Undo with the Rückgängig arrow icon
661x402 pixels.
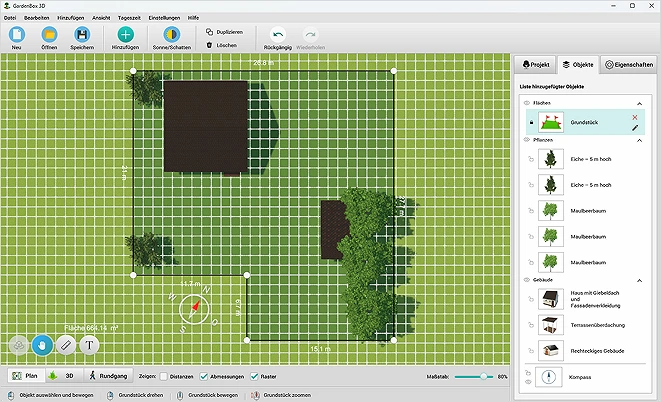coord(278,35)
